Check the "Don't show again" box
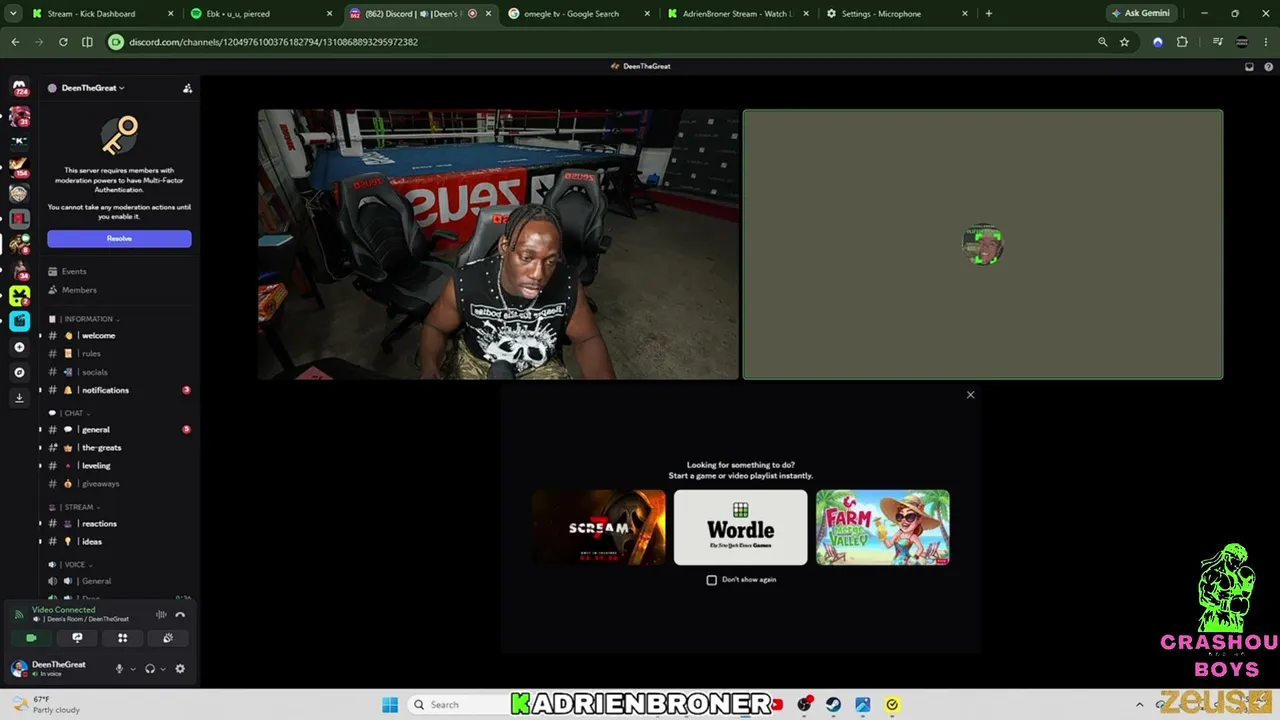1280x720 pixels. (x=712, y=580)
